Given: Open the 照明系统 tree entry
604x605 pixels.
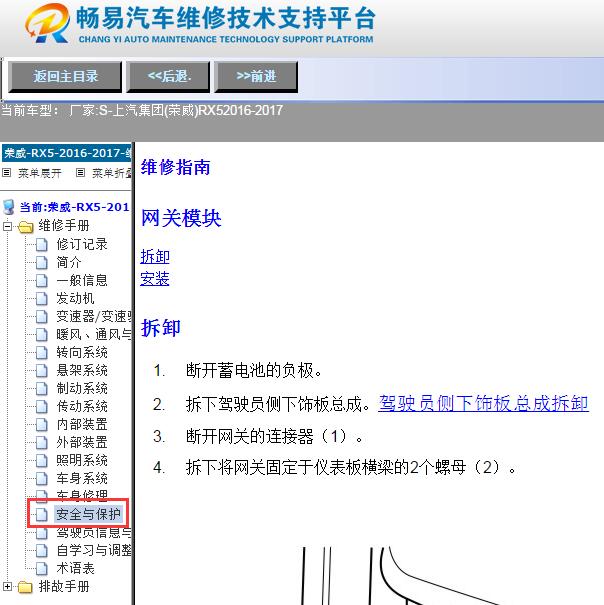Looking at the screenshot, I should 82,460.
